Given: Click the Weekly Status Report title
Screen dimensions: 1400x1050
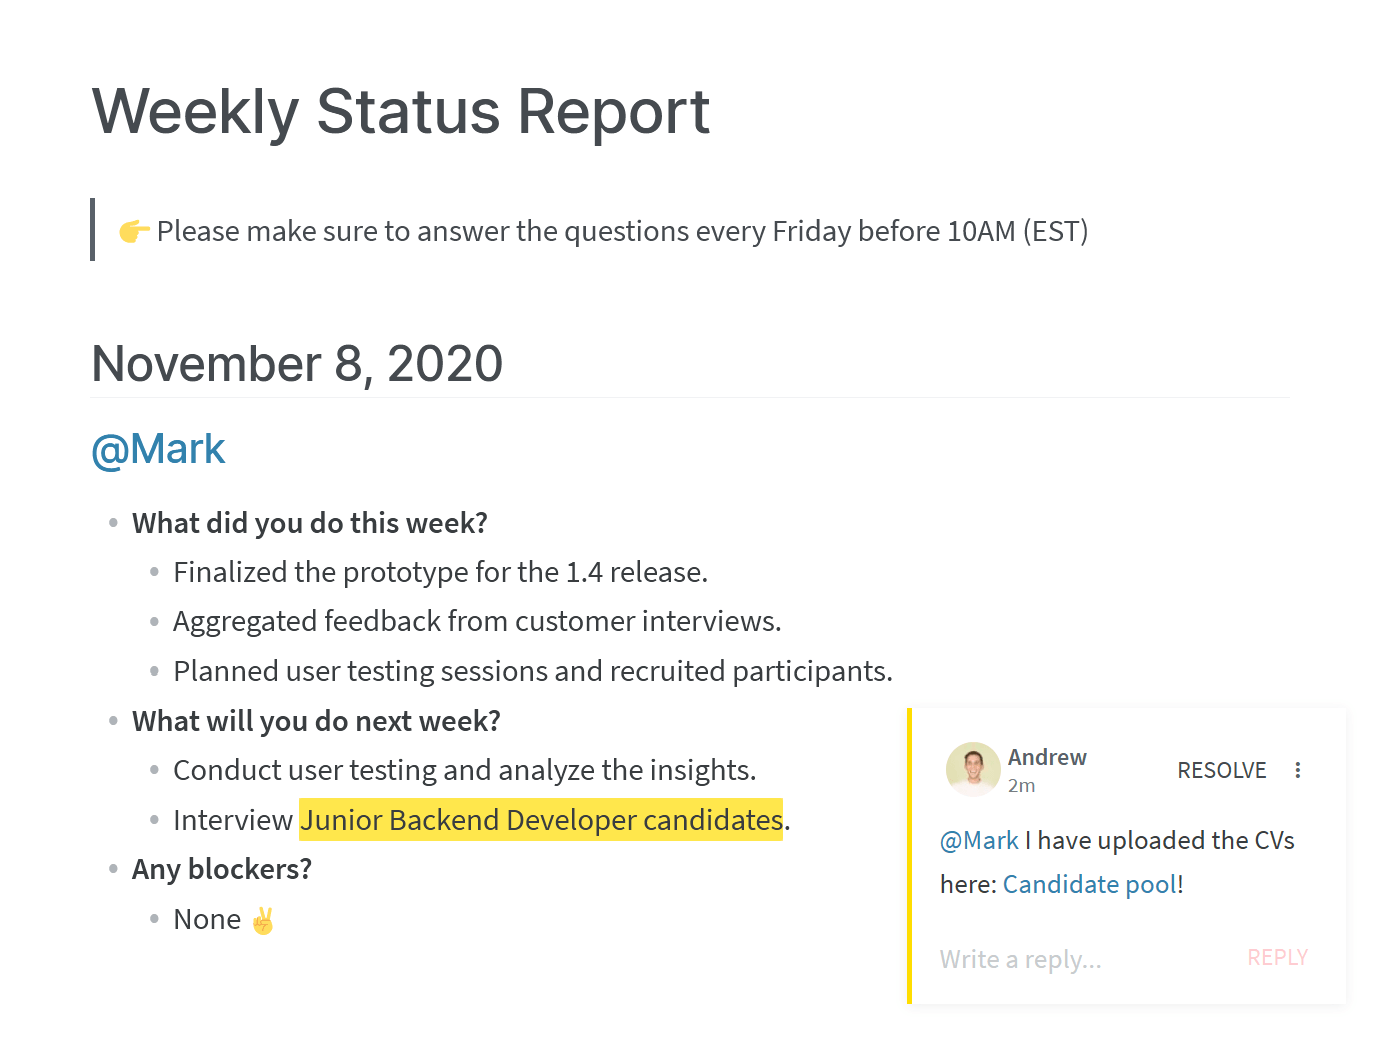Looking at the screenshot, I should coord(401,111).
